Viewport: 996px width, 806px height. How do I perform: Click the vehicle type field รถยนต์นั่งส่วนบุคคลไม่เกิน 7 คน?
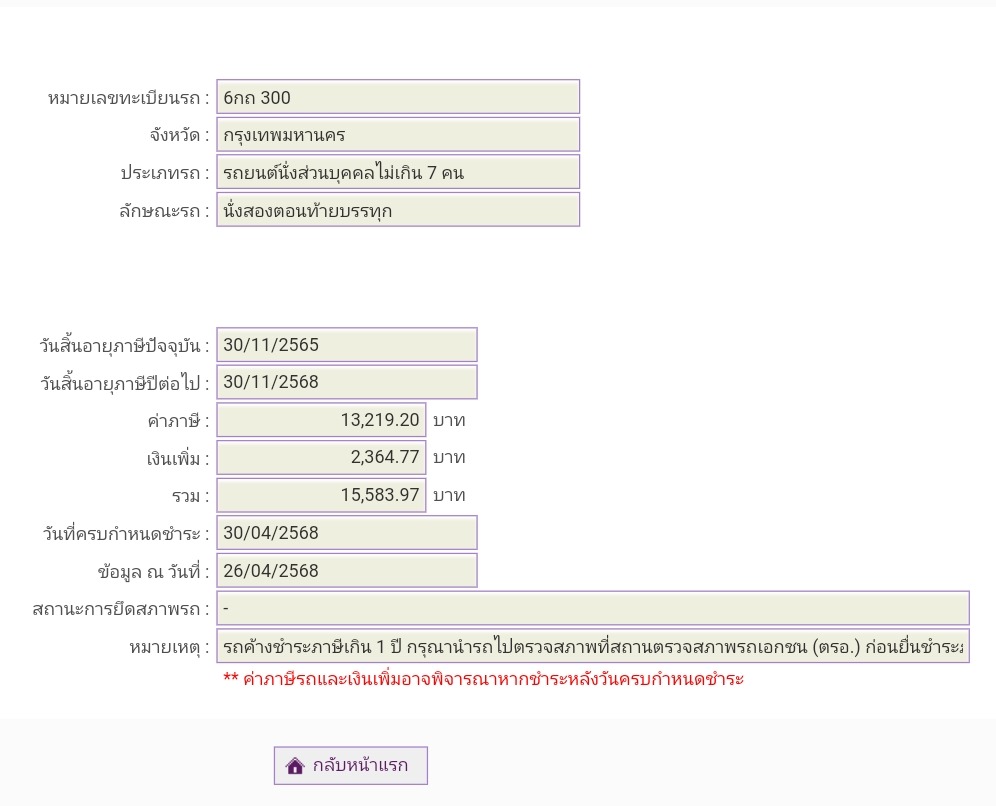coord(398,172)
